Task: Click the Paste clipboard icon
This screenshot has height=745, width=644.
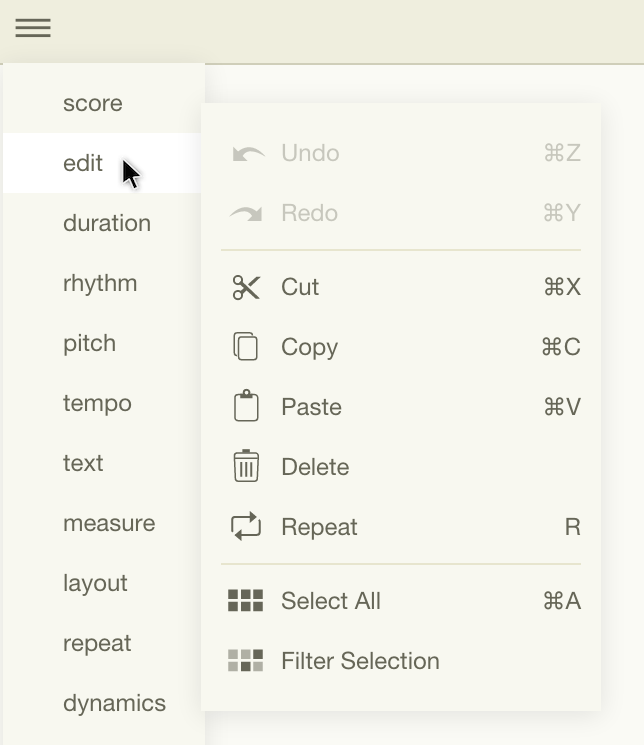Action: [246, 407]
